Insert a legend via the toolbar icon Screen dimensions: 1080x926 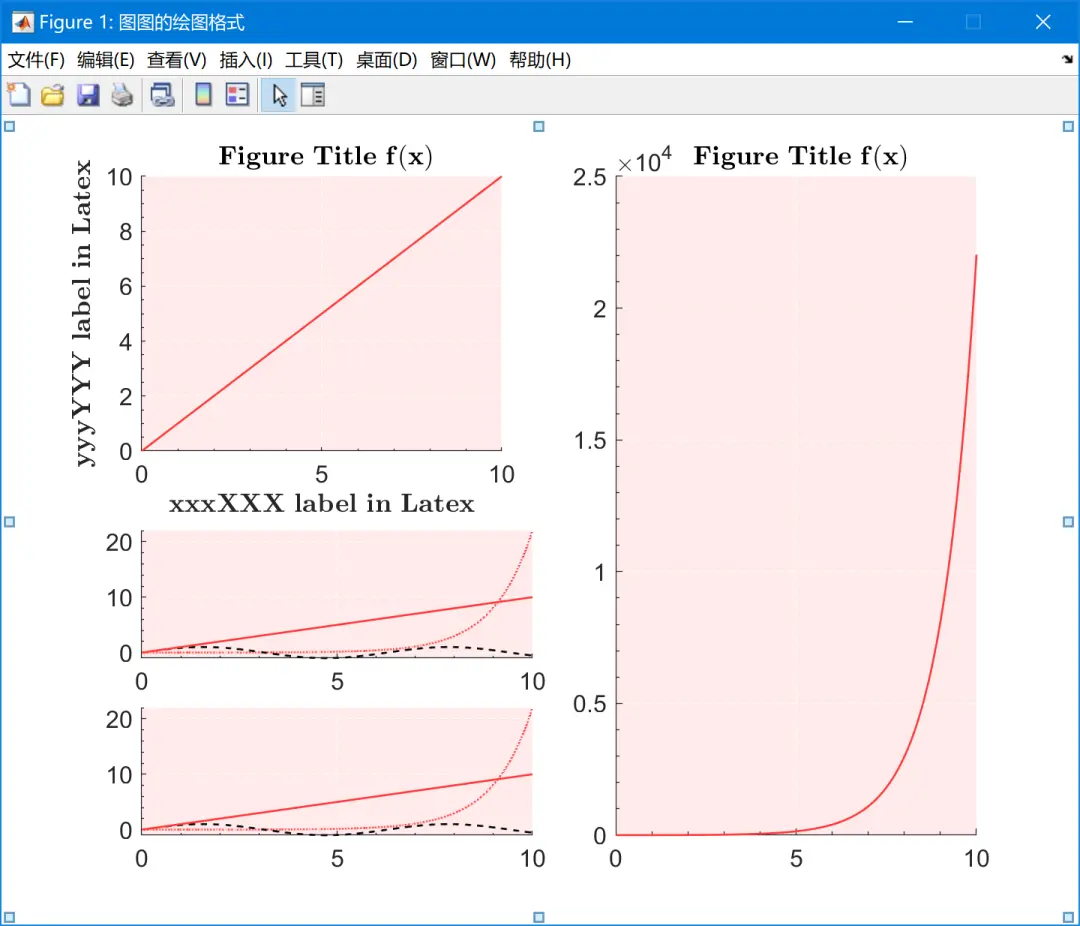click(x=237, y=95)
